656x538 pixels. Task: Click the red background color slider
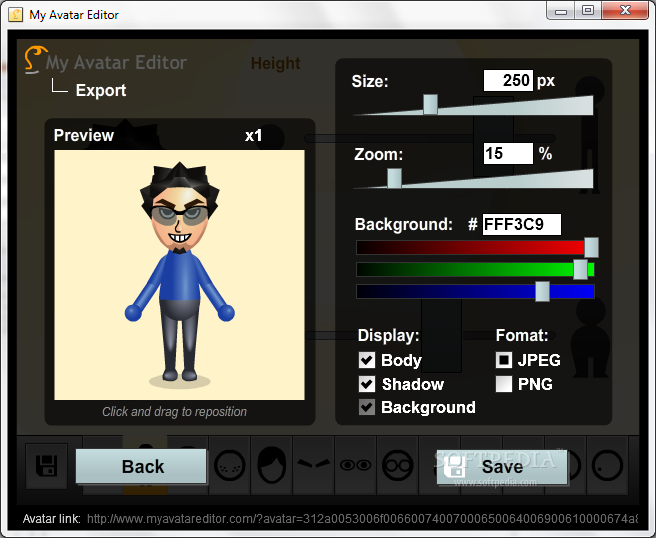tap(475, 248)
